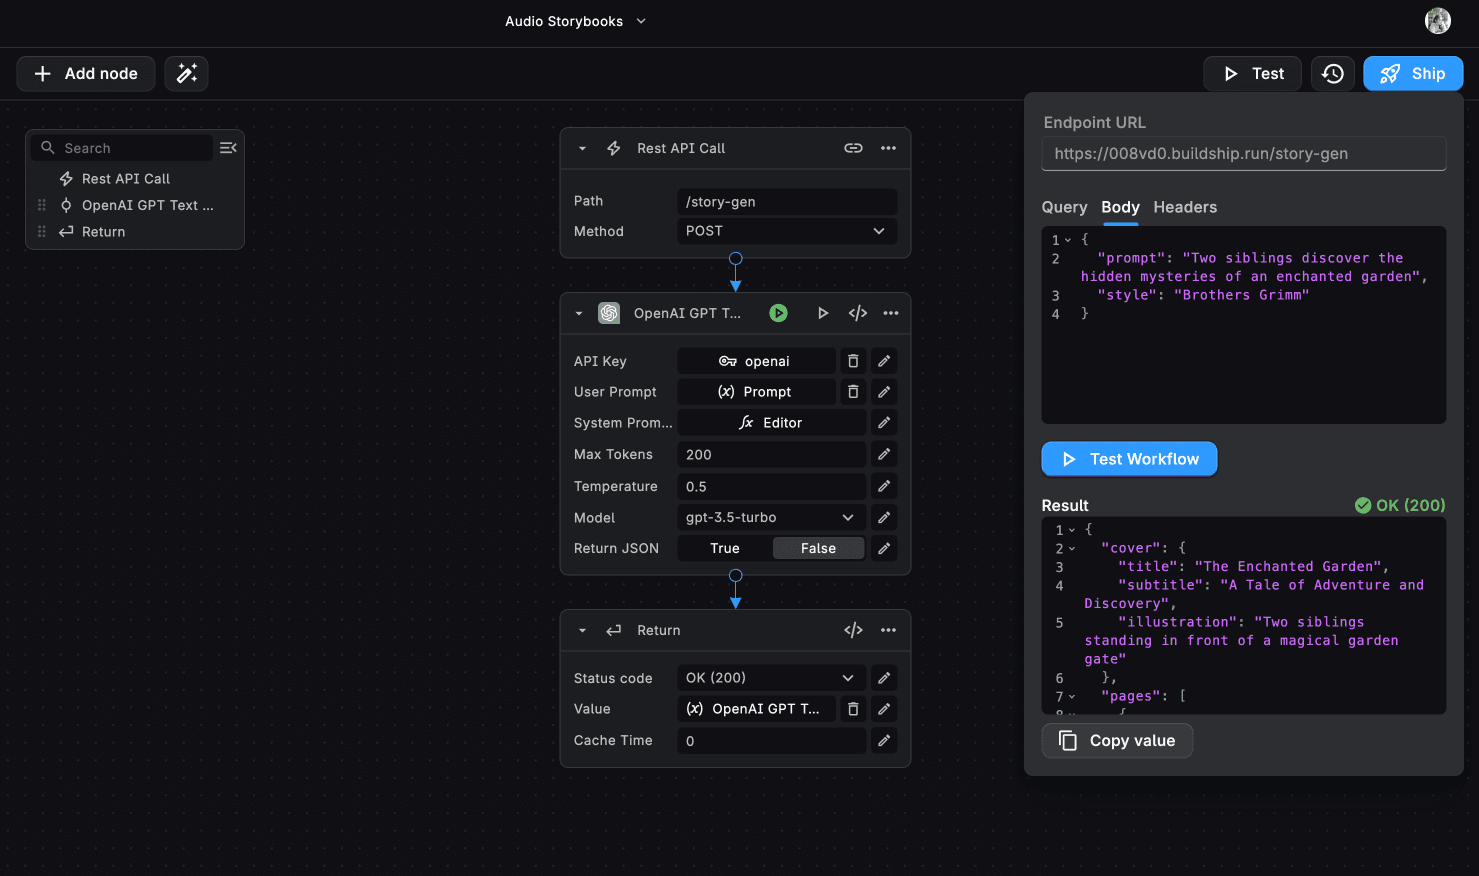Open more options on Return node
This screenshot has width=1479, height=876.
coord(888,630)
